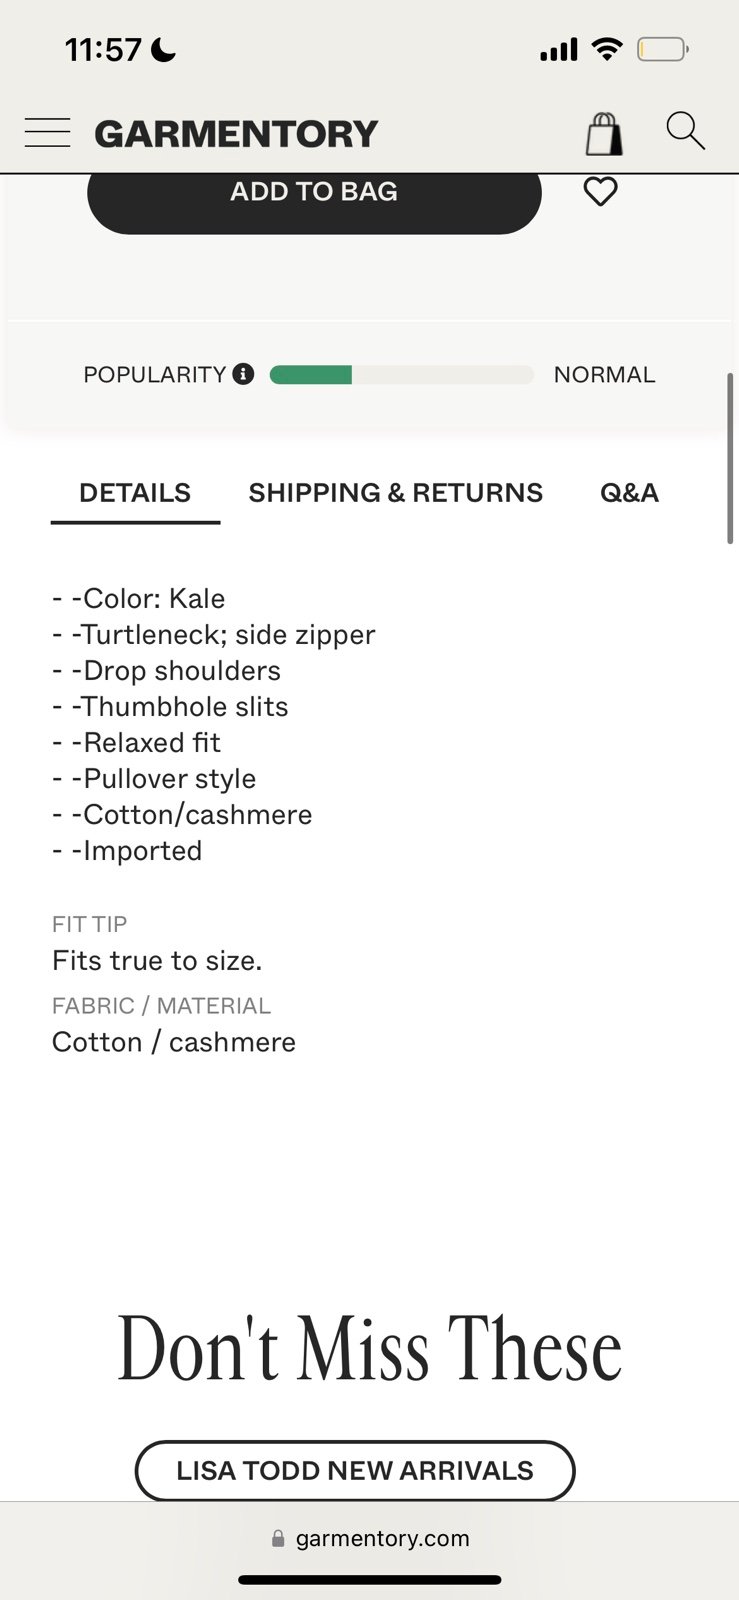739x1600 pixels.
Task: Click the page scrollbar on right edge
Action: coord(730,459)
